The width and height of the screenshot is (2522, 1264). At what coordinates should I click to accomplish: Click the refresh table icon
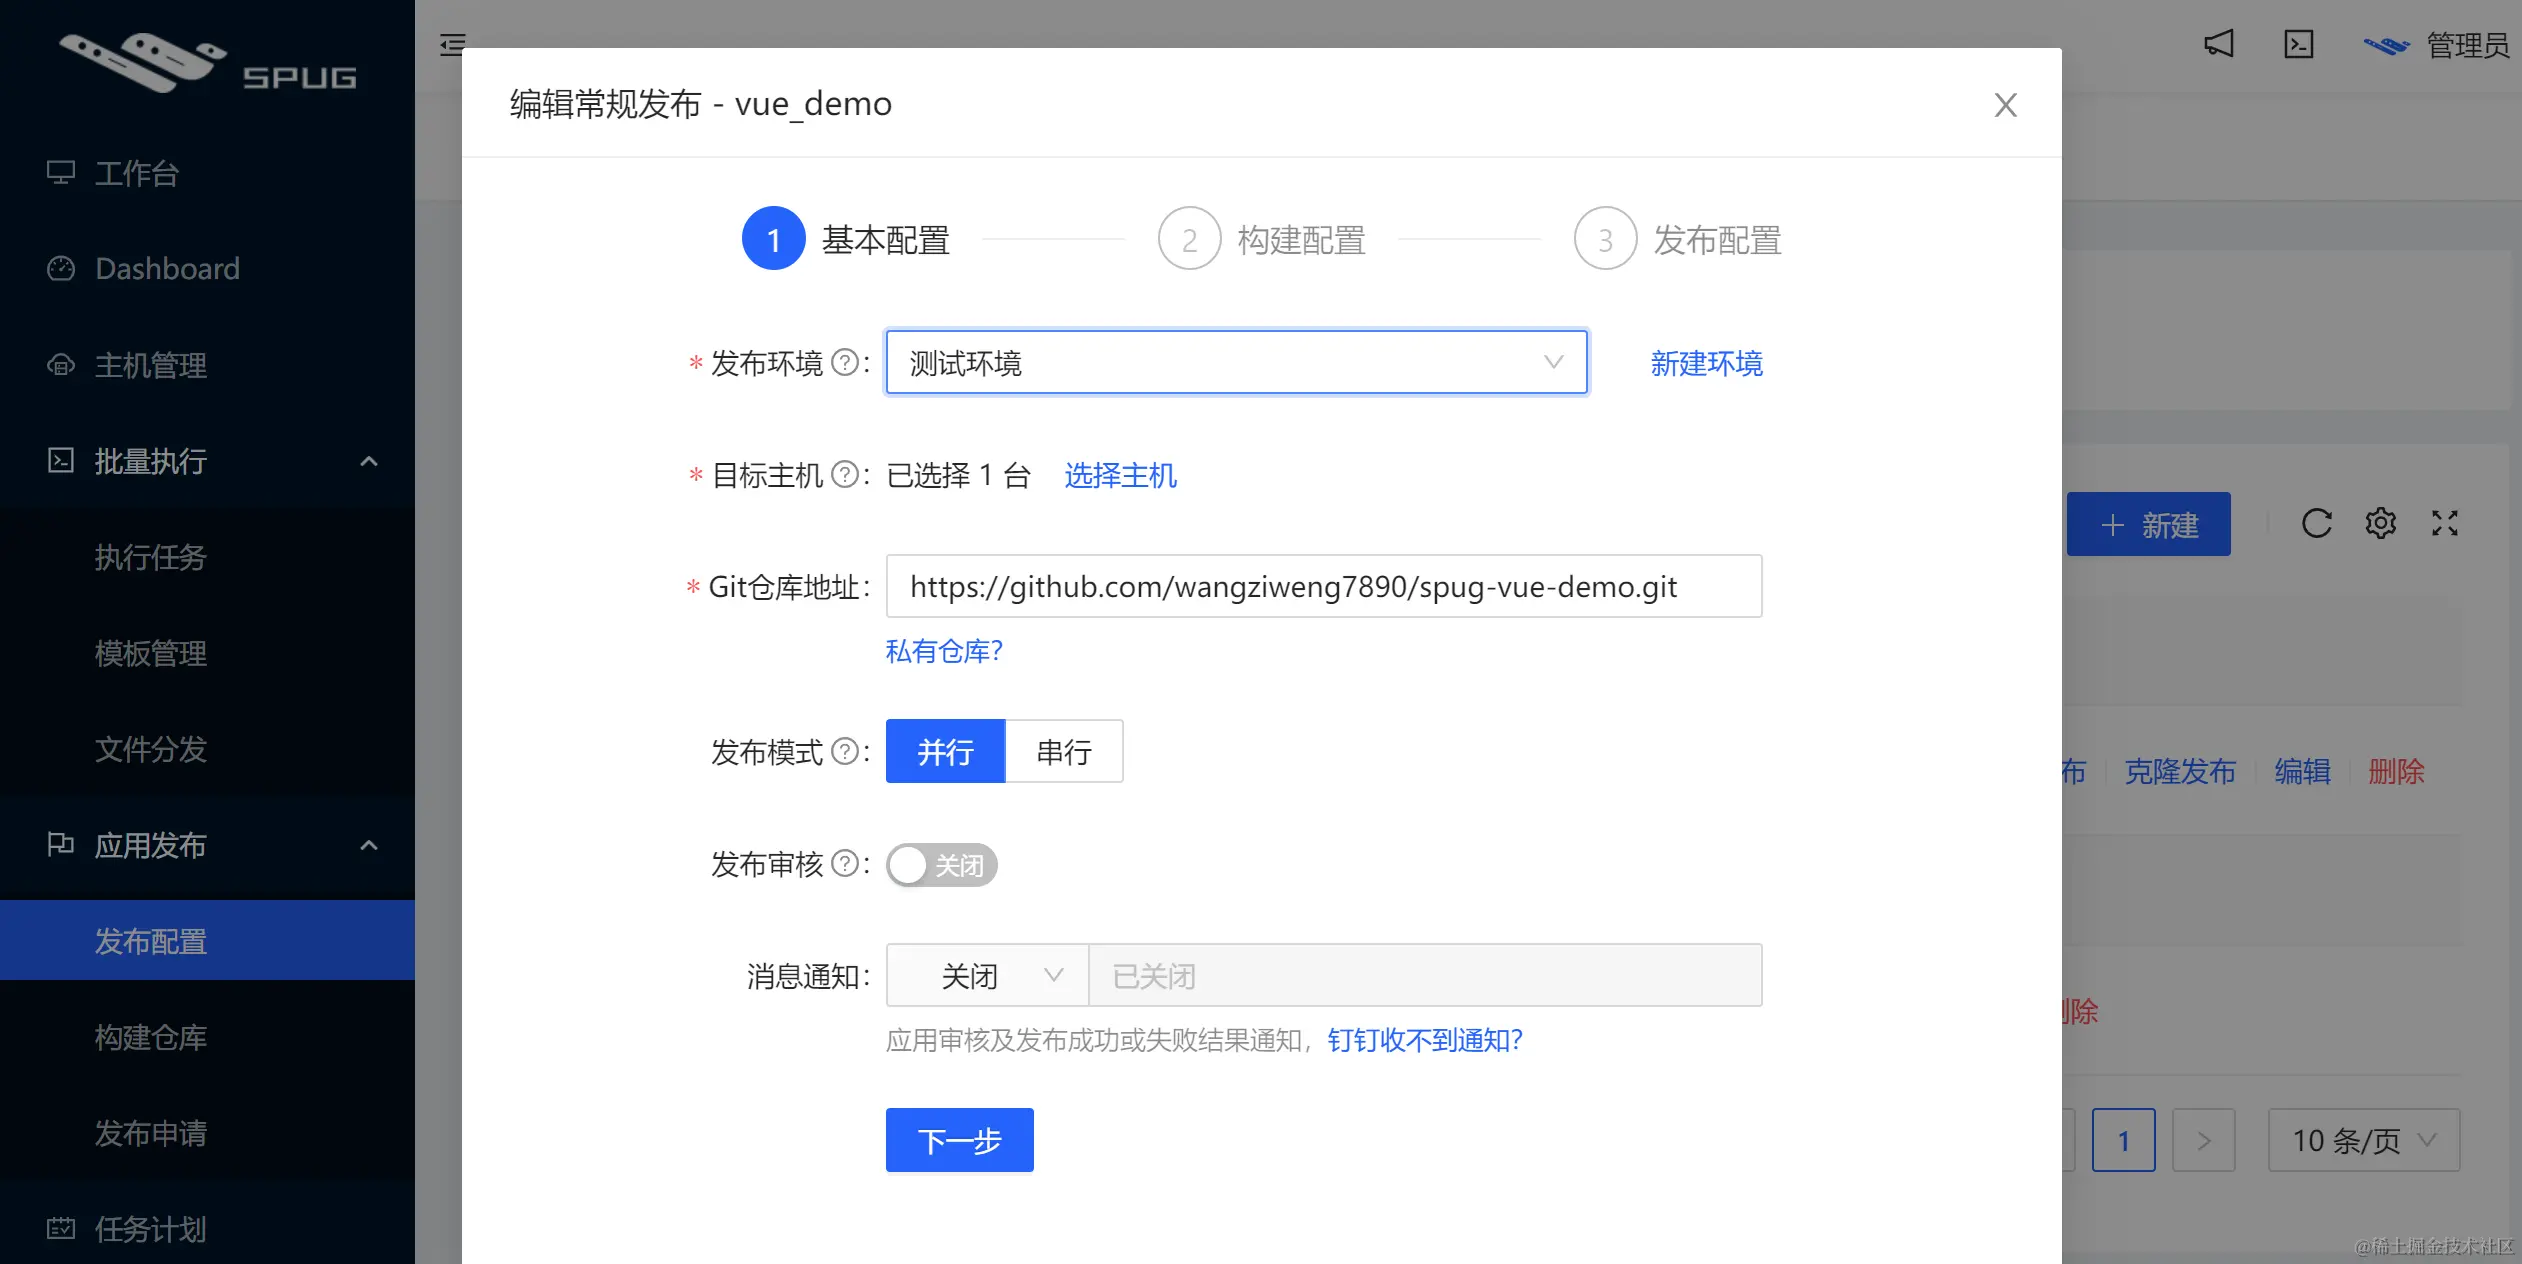(2316, 524)
